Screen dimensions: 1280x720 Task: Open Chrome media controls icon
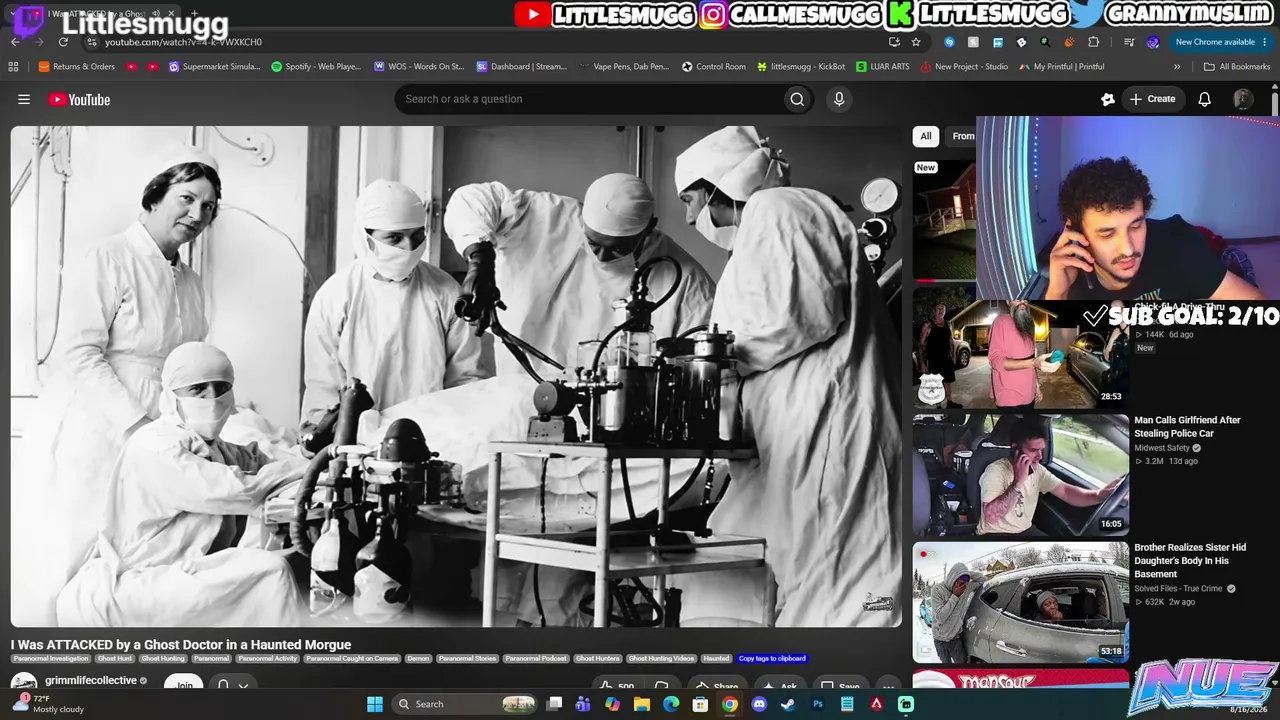(x=1129, y=42)
